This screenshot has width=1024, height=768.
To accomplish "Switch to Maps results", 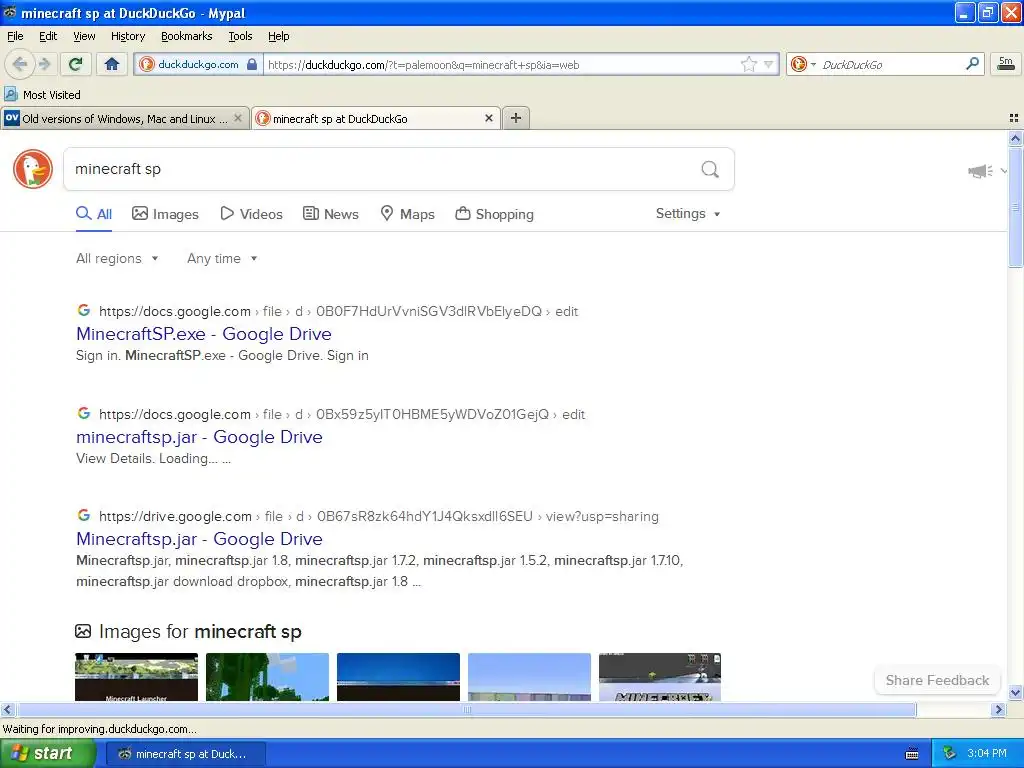I will coord(408,214).
